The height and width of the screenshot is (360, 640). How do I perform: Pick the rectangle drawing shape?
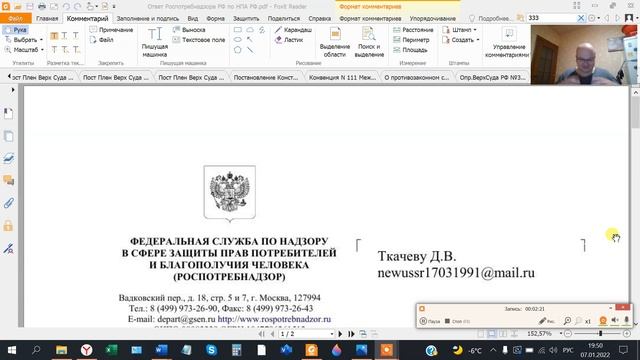pyautogui.click(x=238, y=30)
